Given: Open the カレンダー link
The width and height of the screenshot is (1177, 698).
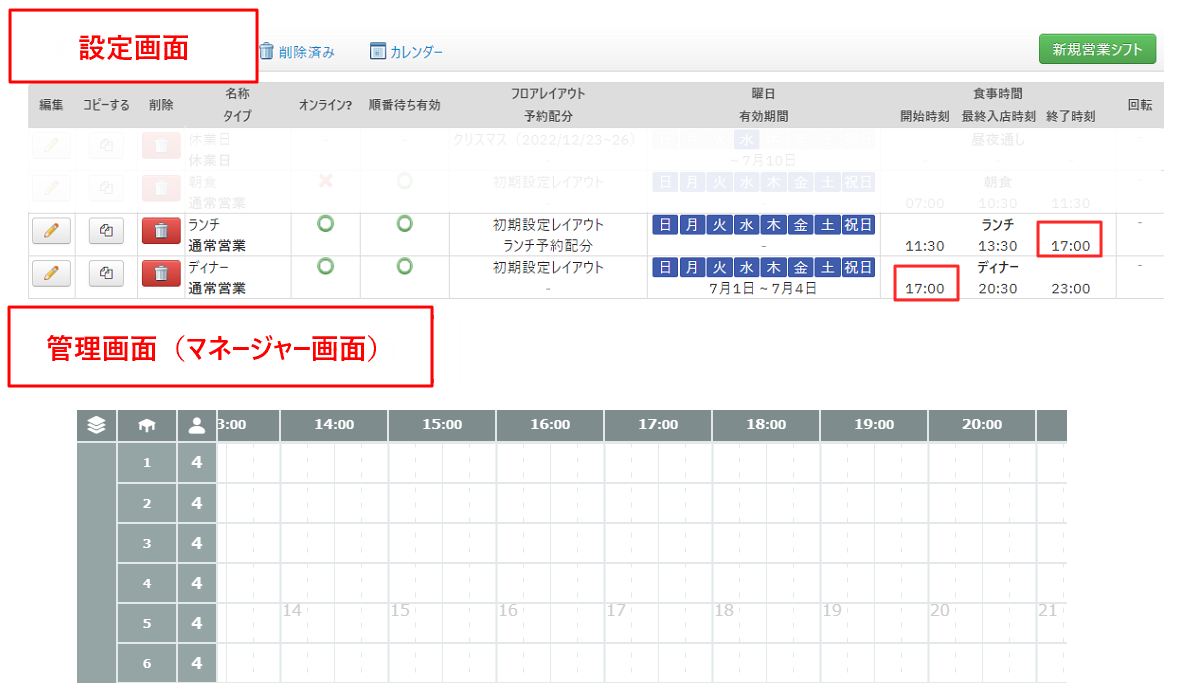Looking at the screenshot, I should pos(406,52).
